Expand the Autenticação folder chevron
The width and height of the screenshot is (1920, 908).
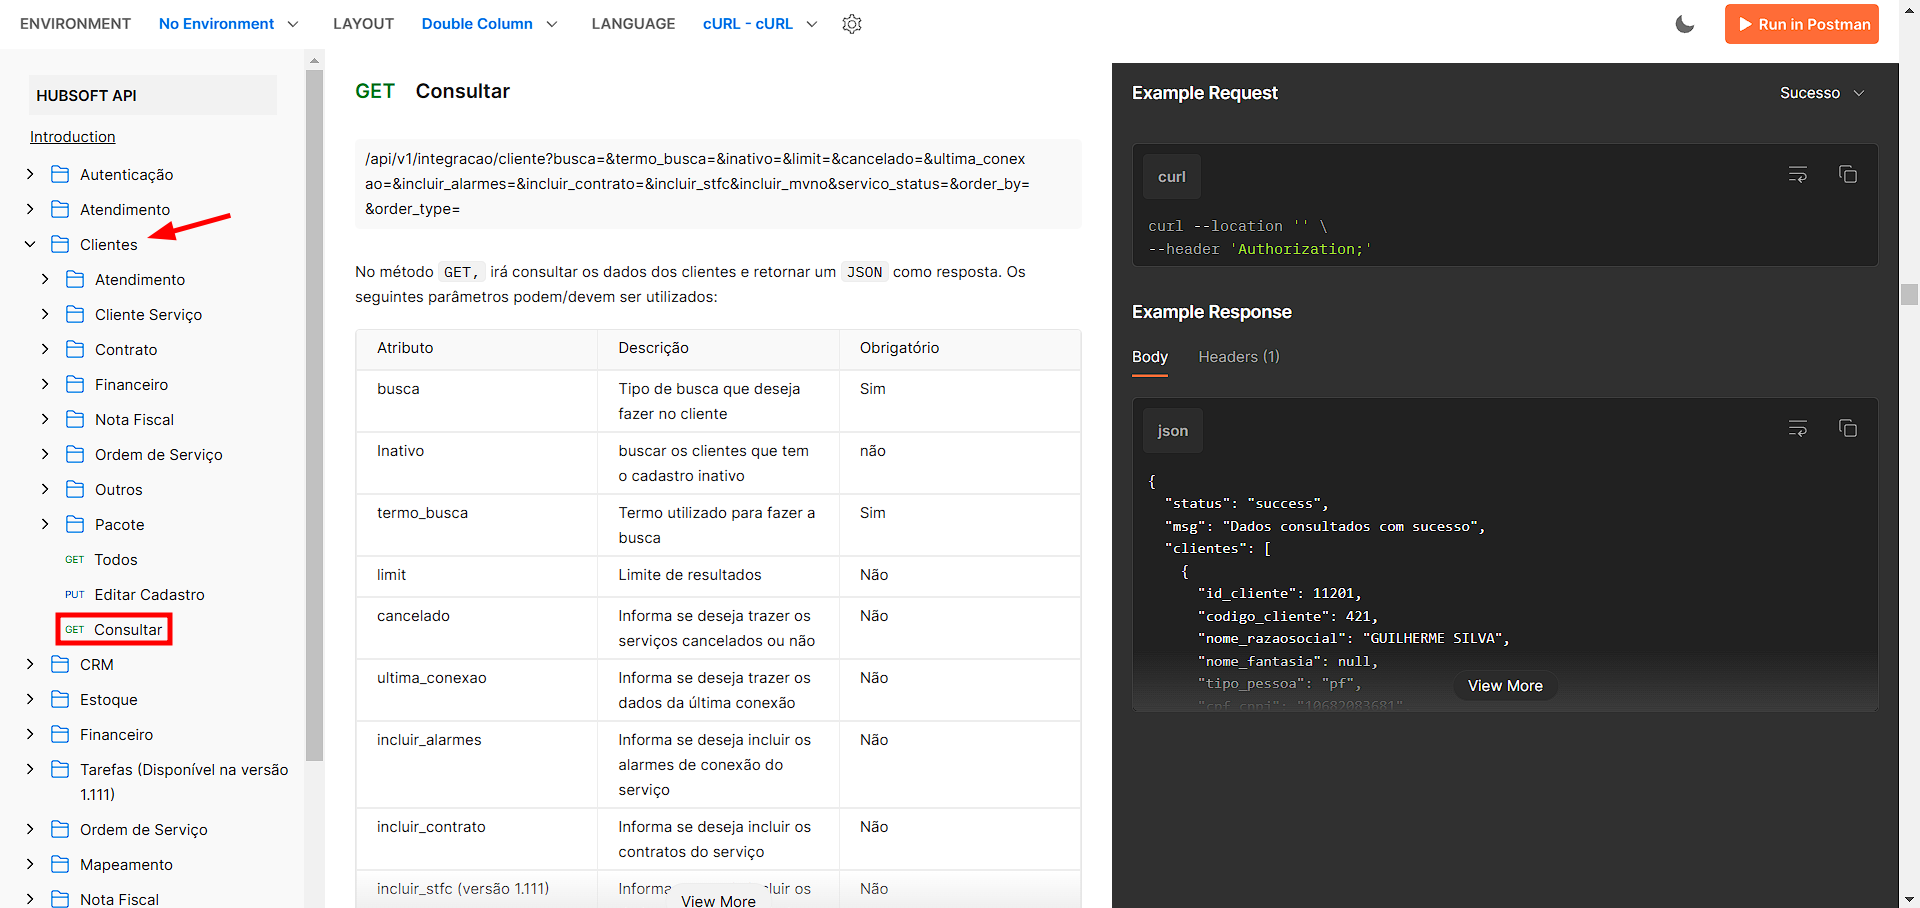(x=30, y=174)
